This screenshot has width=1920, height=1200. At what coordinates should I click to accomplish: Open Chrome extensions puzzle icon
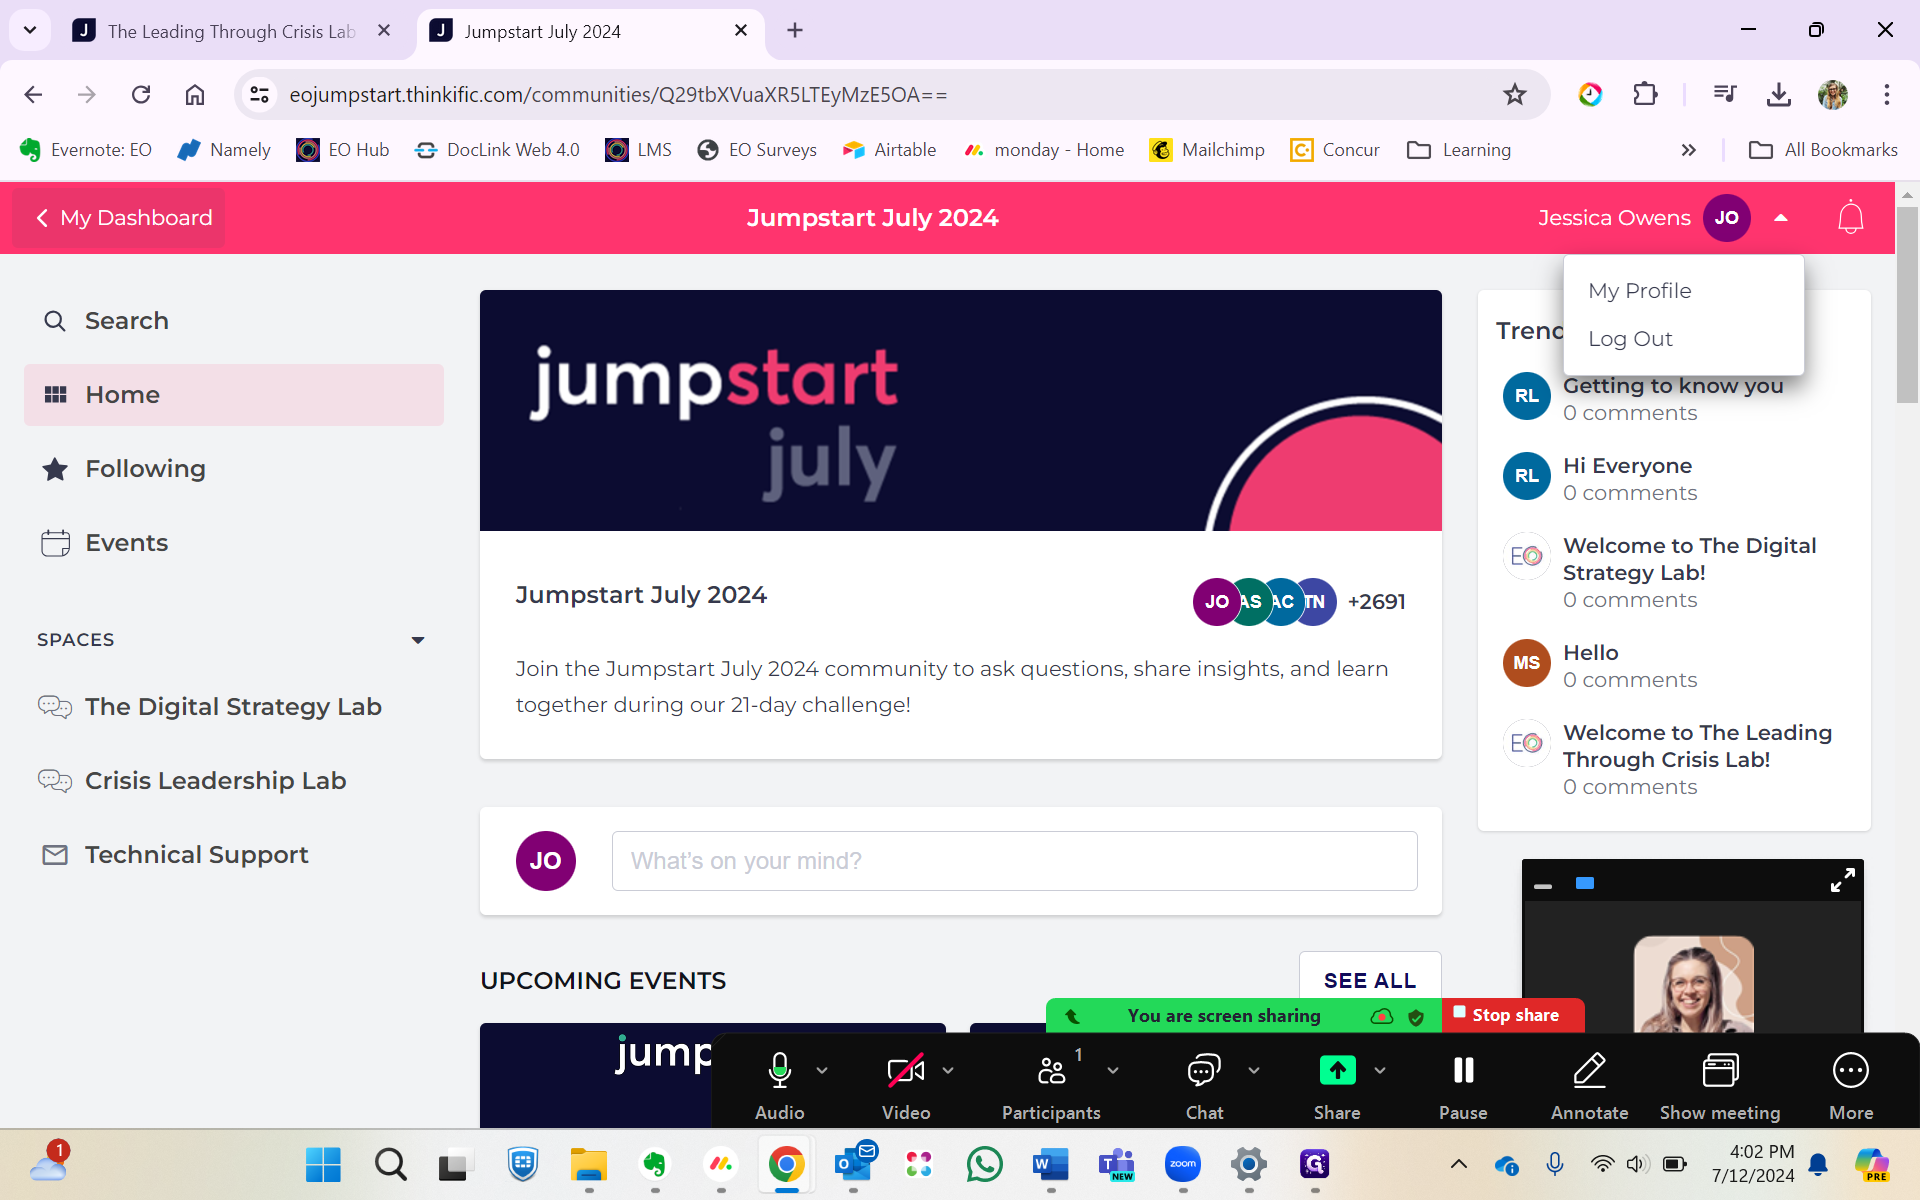1645,94
